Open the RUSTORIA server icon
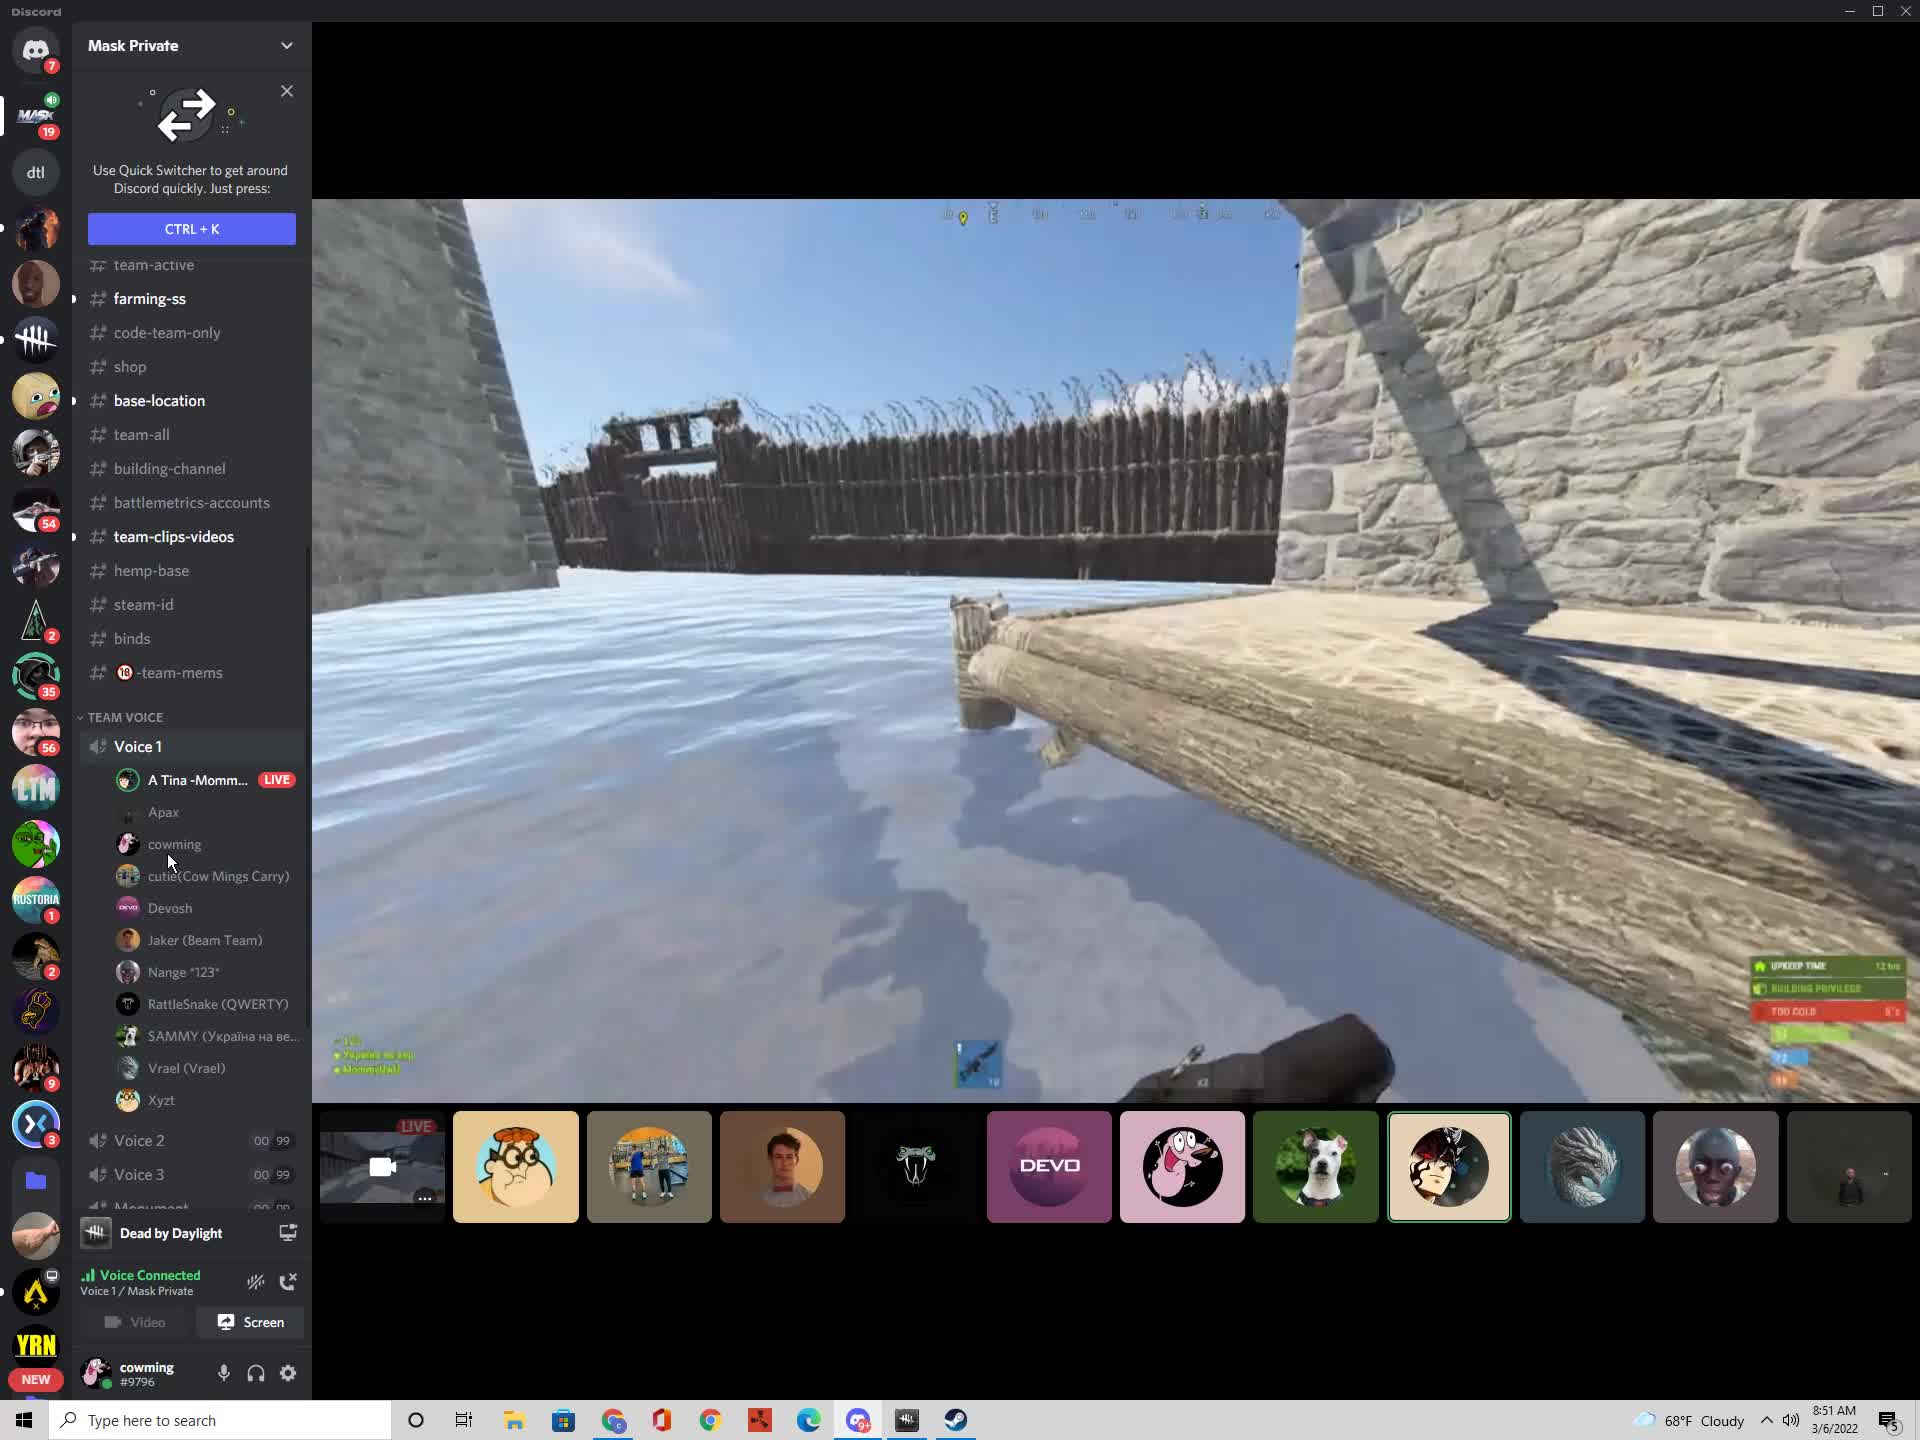Viewport: 1920px width, 1440px height. click(36, 899)
